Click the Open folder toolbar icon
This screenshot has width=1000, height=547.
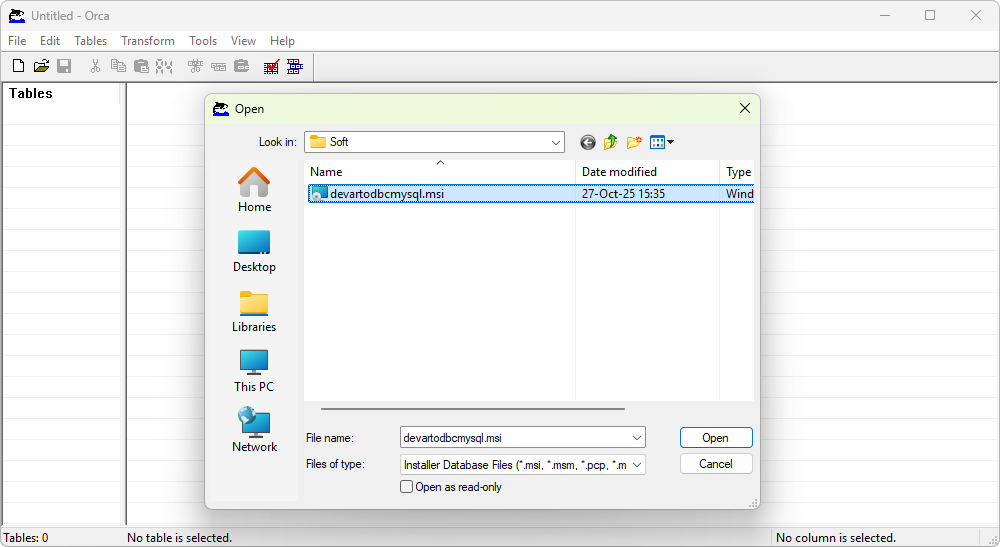(x=41, y=66)
